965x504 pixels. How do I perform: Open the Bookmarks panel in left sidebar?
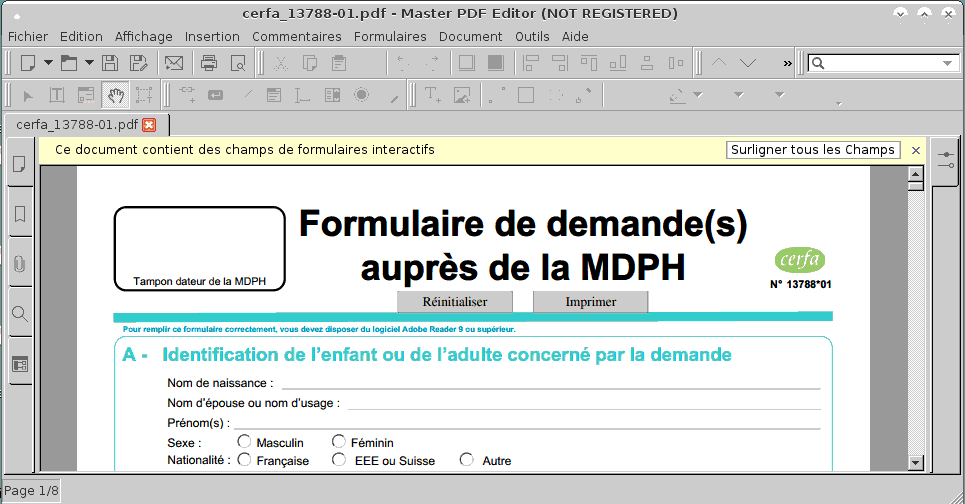(20, 214)
